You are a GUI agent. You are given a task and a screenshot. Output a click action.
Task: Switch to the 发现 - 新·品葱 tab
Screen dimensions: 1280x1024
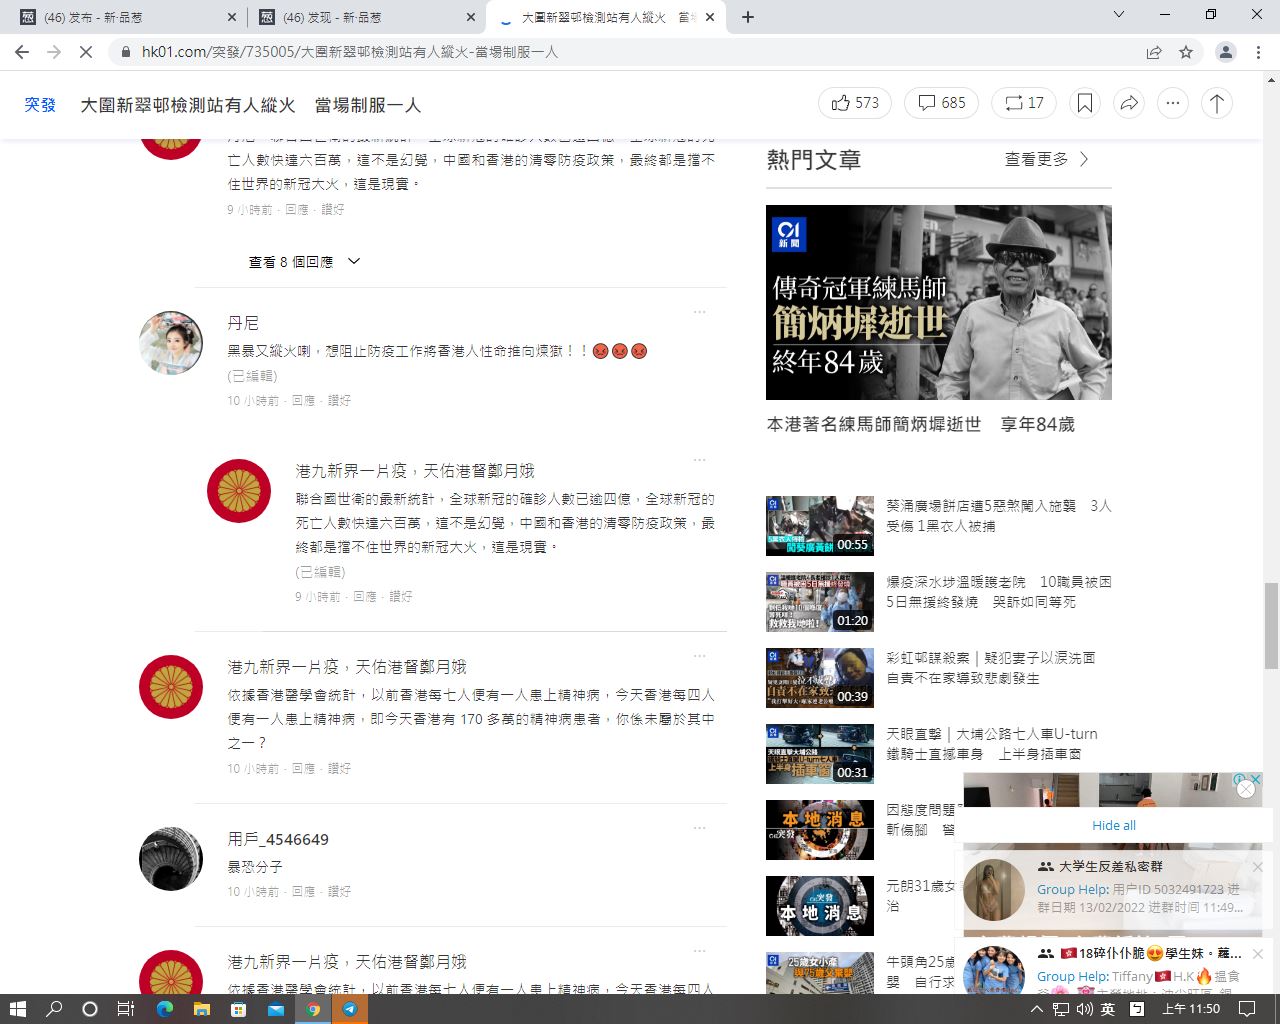tap(365, 17)
